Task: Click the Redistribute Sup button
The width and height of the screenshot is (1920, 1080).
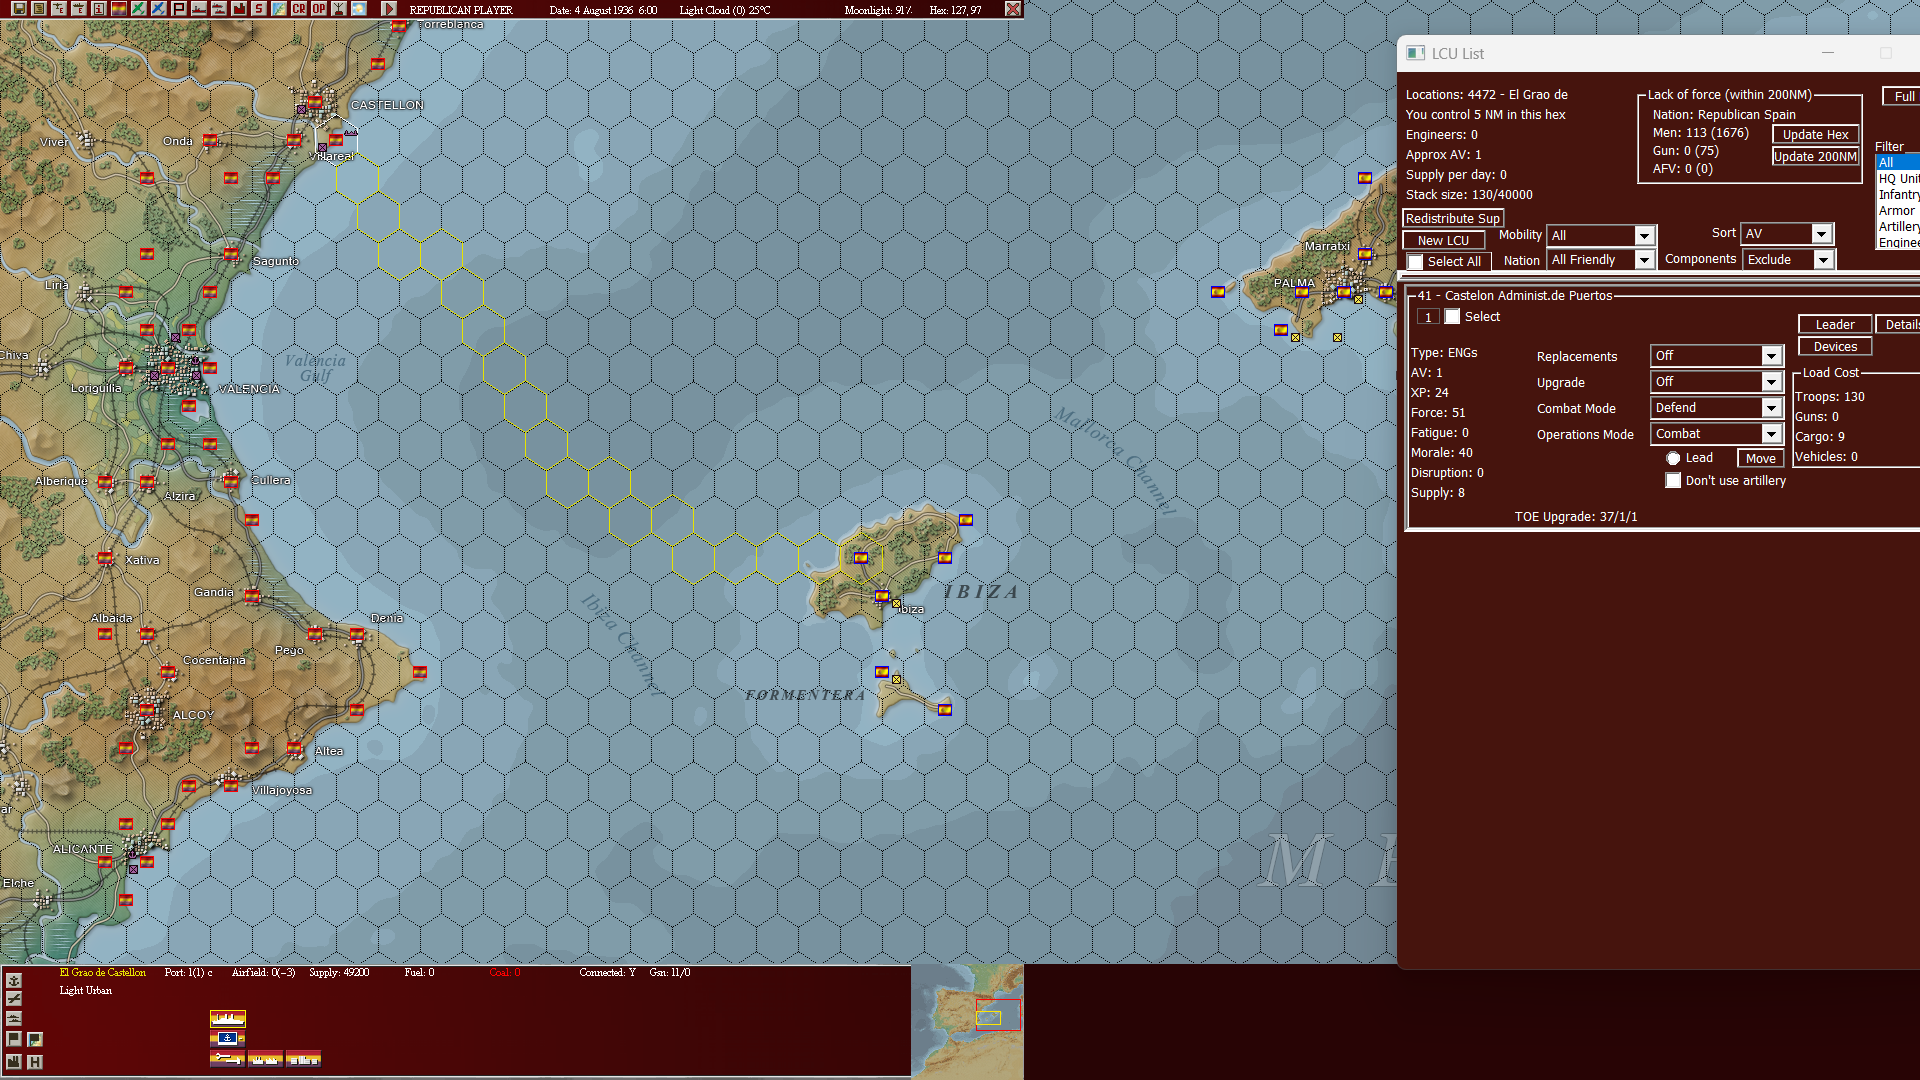Action: coord(1452,218)
